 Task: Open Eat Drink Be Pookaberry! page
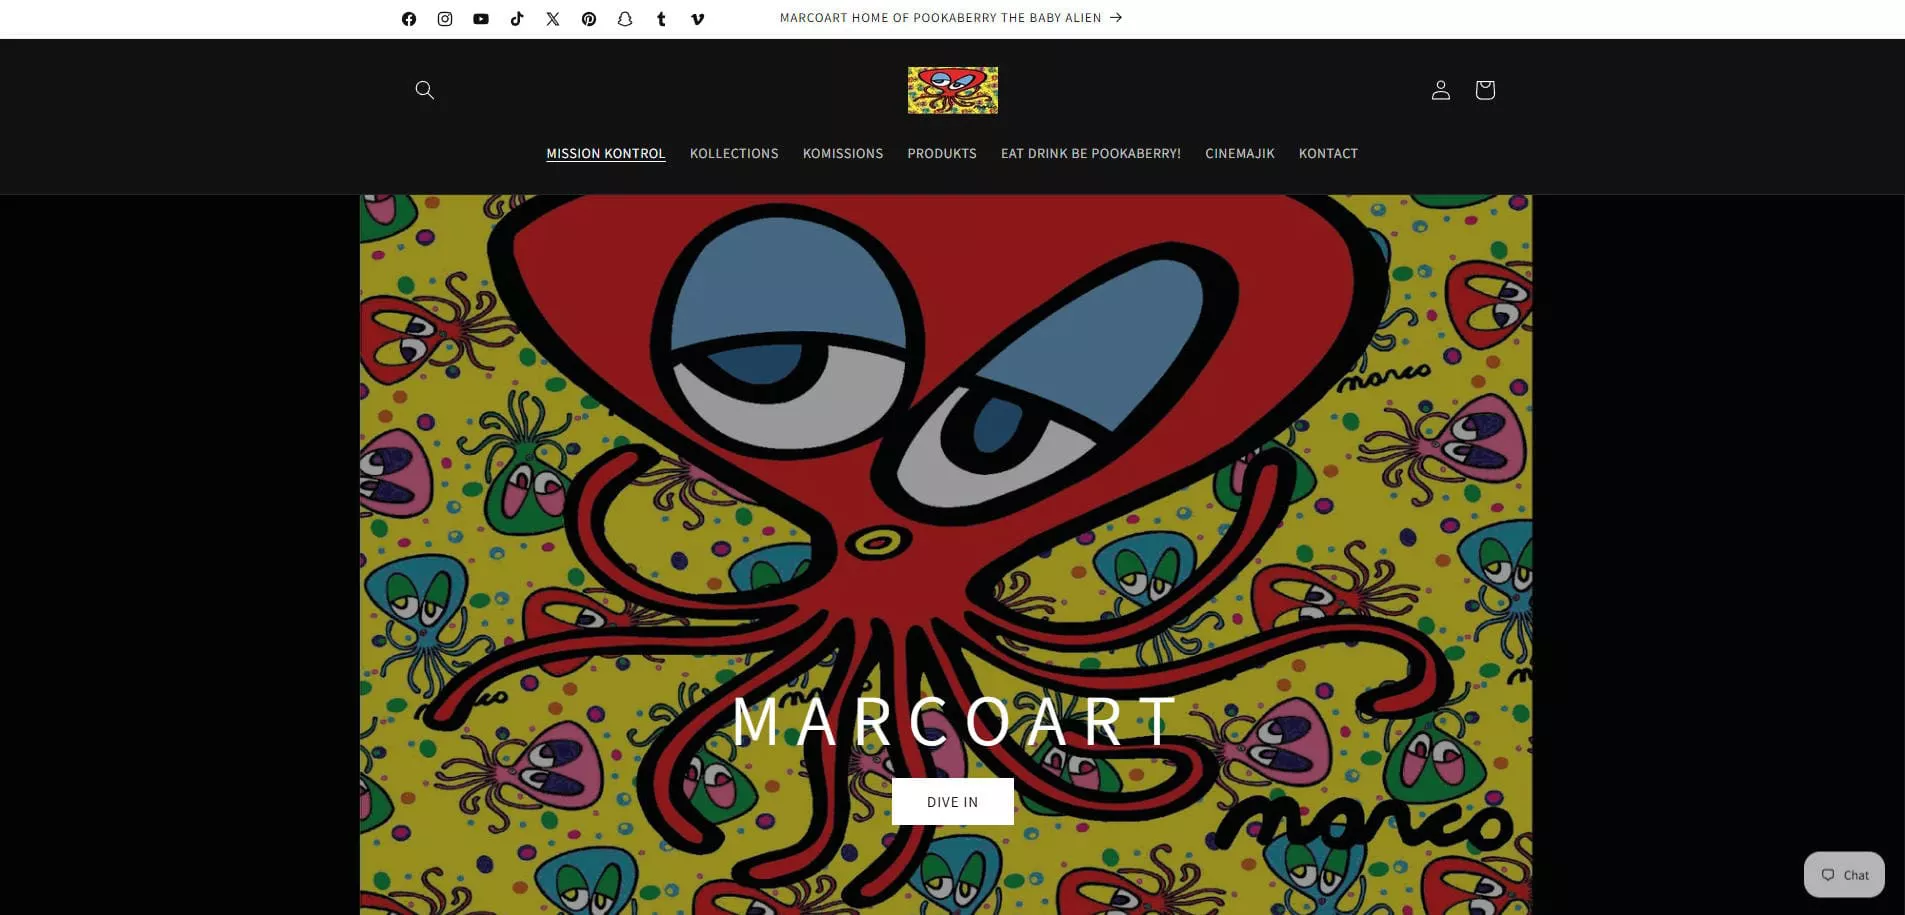(1091, 154)
